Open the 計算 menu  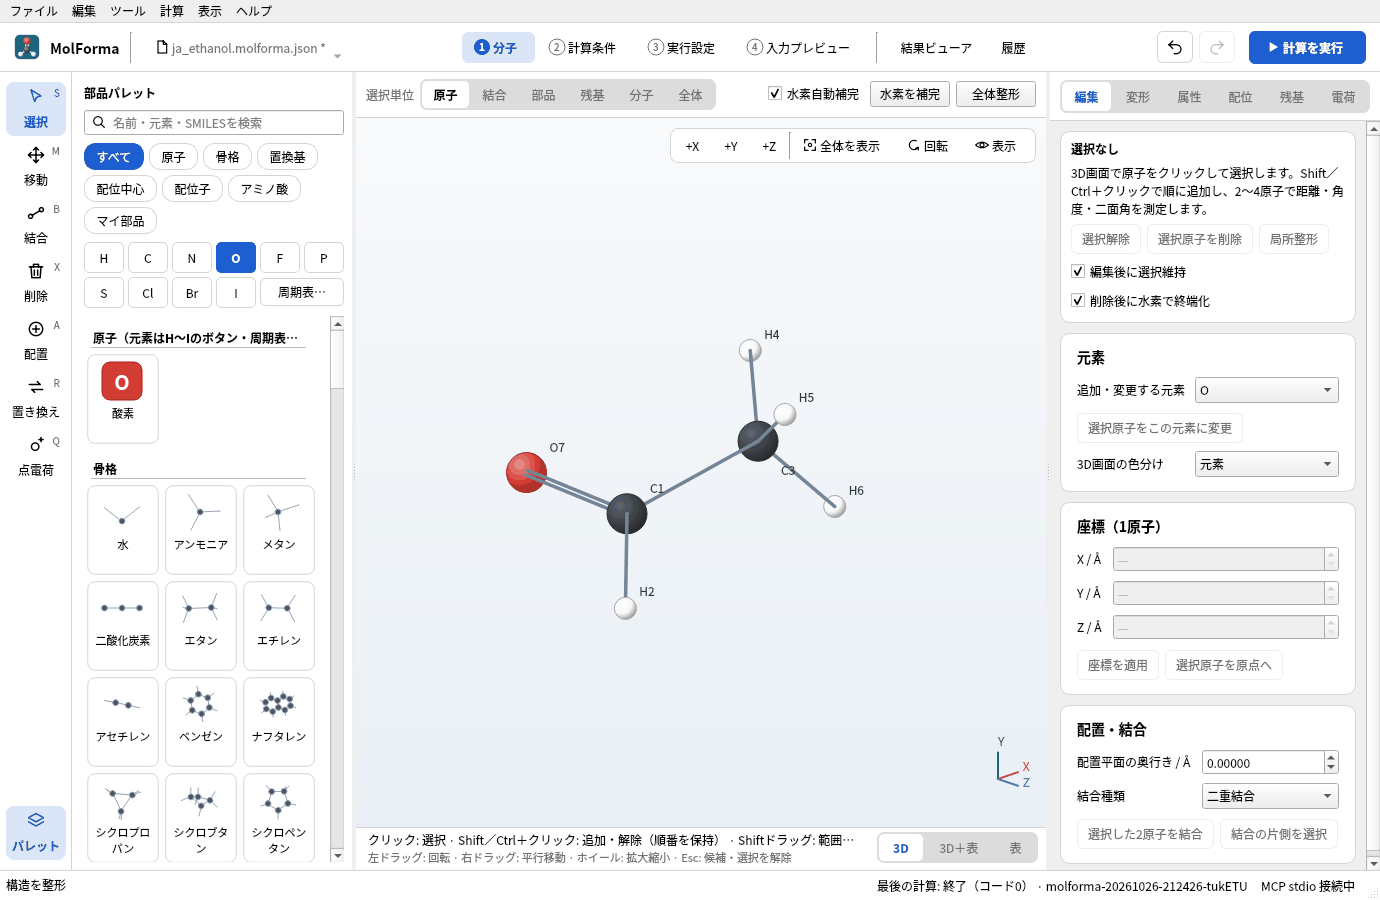[172, 11]
